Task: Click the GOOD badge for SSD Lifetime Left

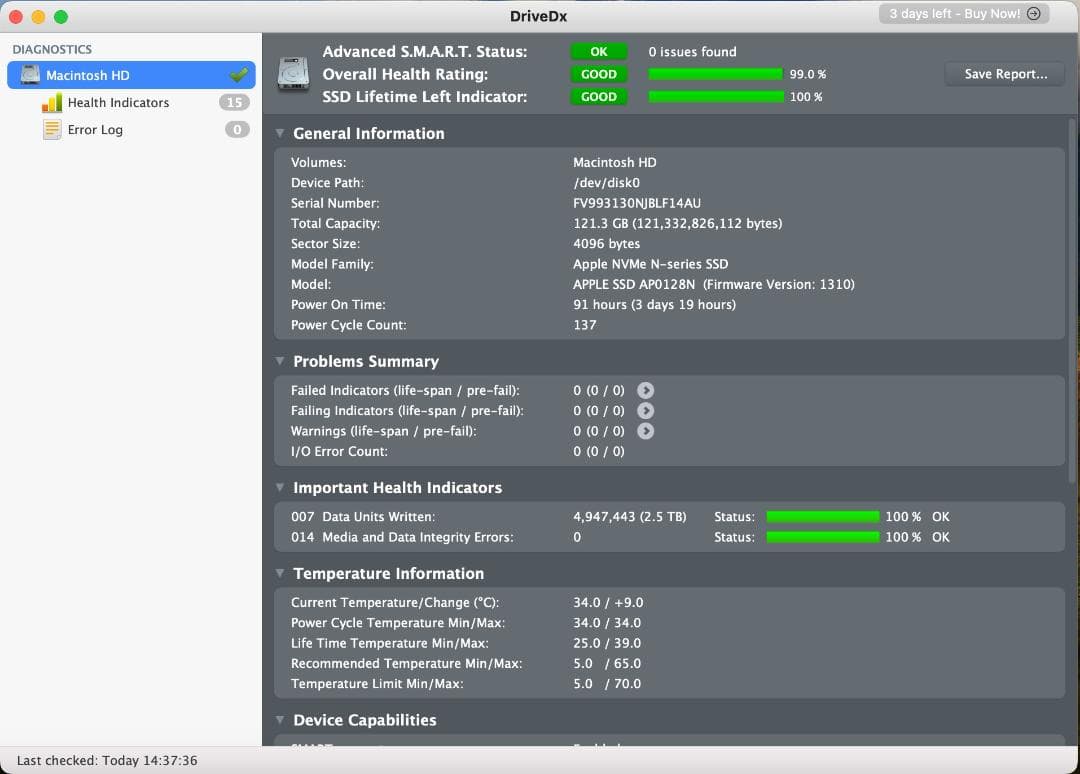Action: pyautogui.click(x=598, y=96)
